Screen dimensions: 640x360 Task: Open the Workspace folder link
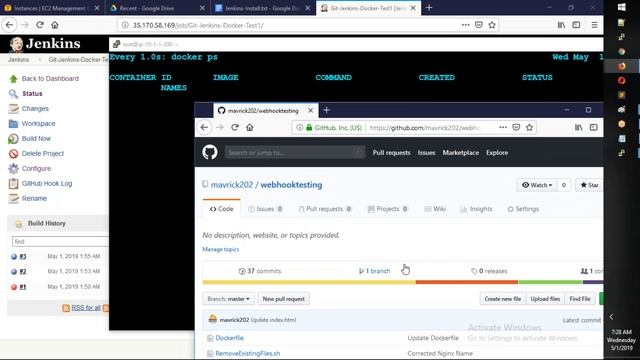pos(38,123)
